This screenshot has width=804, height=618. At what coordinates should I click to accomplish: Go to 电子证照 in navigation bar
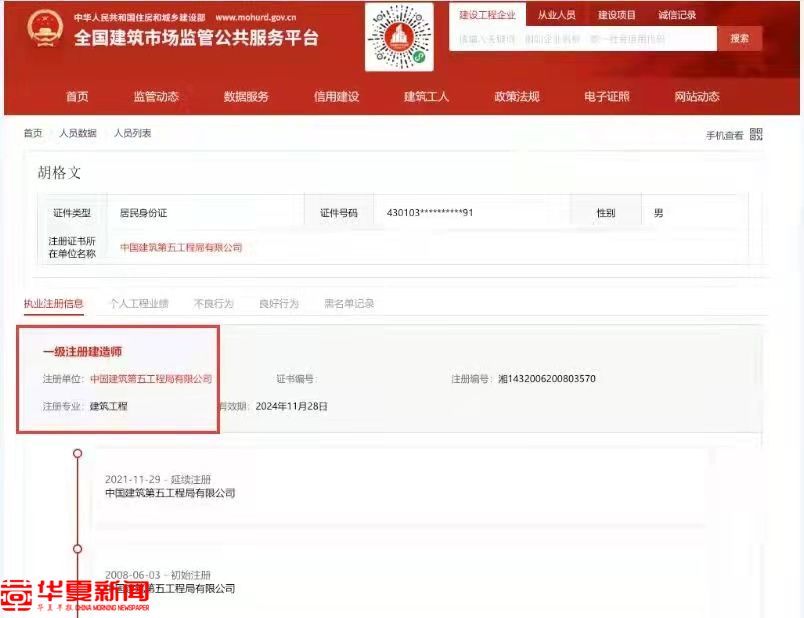pos(607,97)
